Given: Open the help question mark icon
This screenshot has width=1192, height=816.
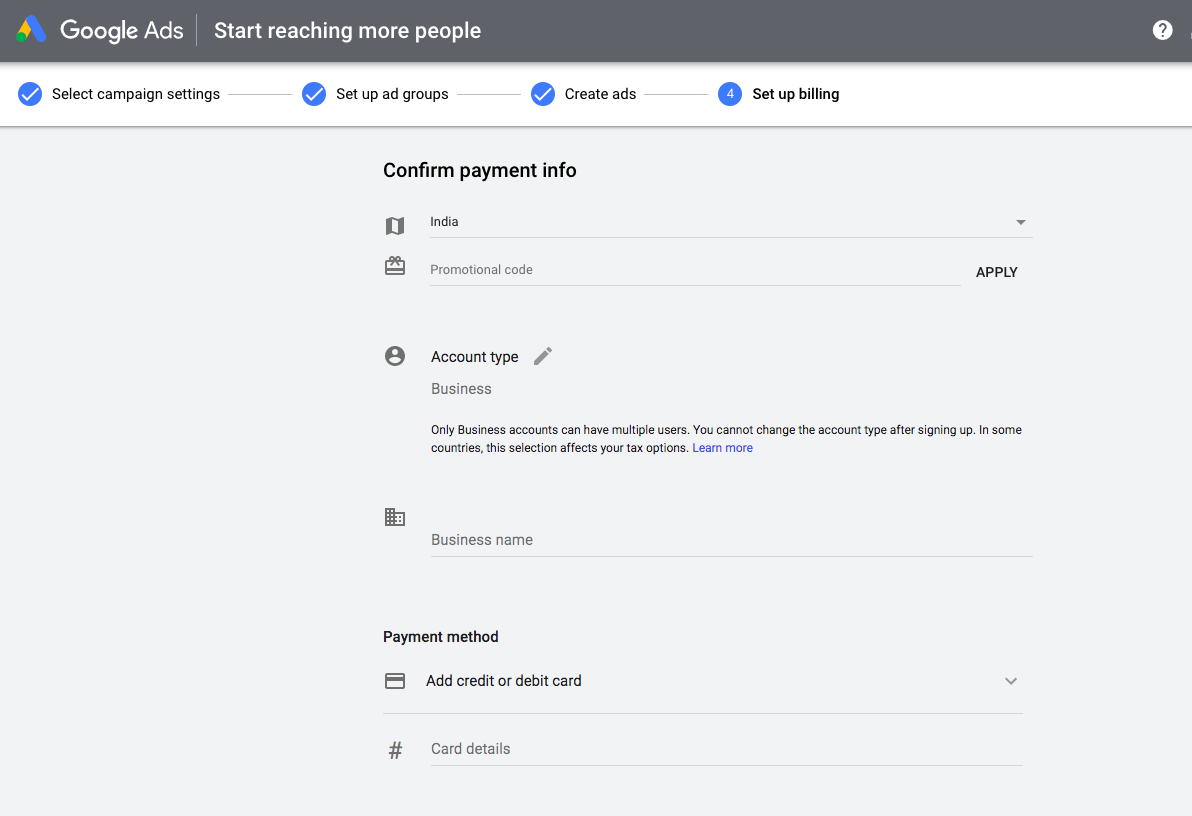Looking at the screenshot, I should point(1162,30).
